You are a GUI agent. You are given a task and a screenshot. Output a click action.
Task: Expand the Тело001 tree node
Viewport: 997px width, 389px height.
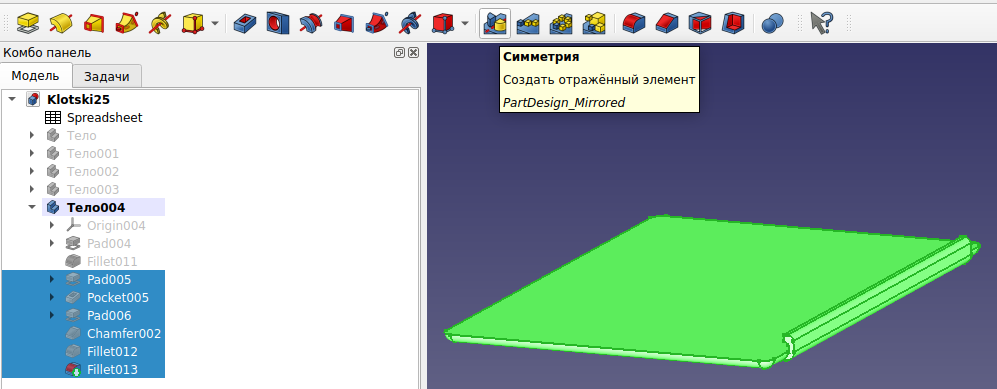pyautogui.click(x=32, y=153)
